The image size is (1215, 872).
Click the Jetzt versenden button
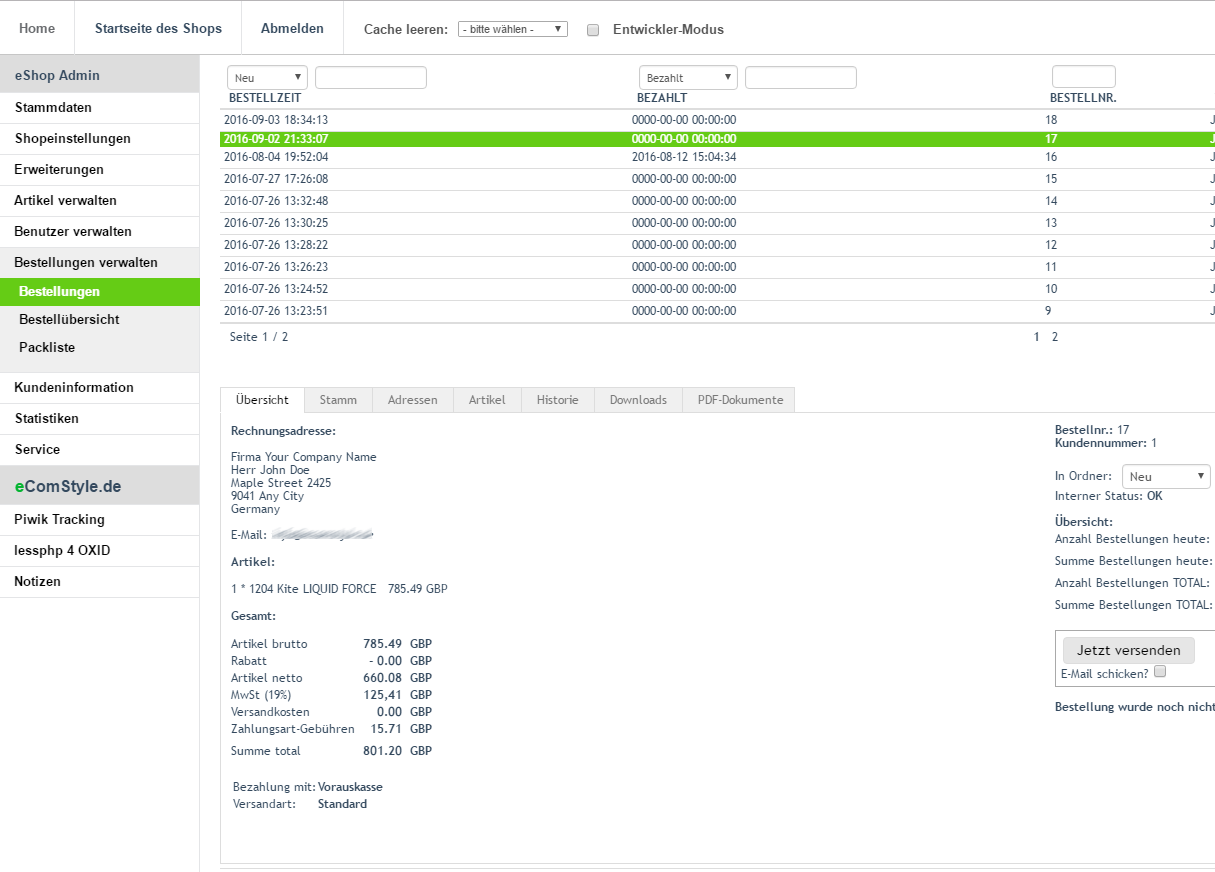point(1129,650)
